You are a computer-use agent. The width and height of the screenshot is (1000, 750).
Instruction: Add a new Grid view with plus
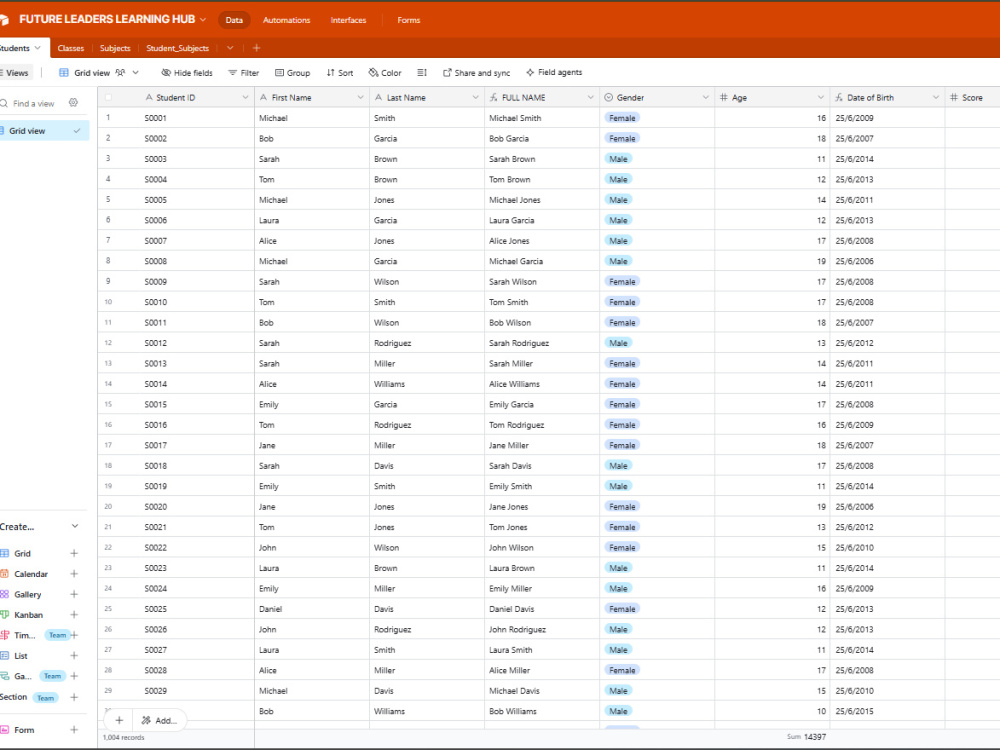click(x=74, y=554)
